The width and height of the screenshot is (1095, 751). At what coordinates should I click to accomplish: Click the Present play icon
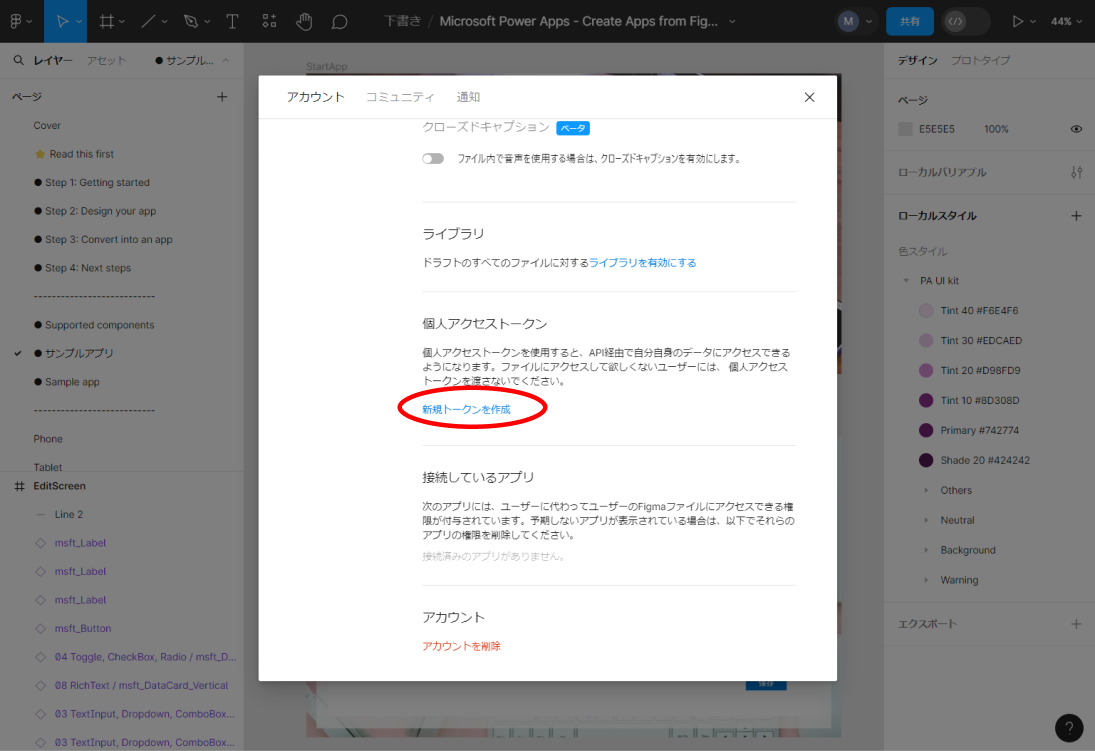[x=1017, y=22]
